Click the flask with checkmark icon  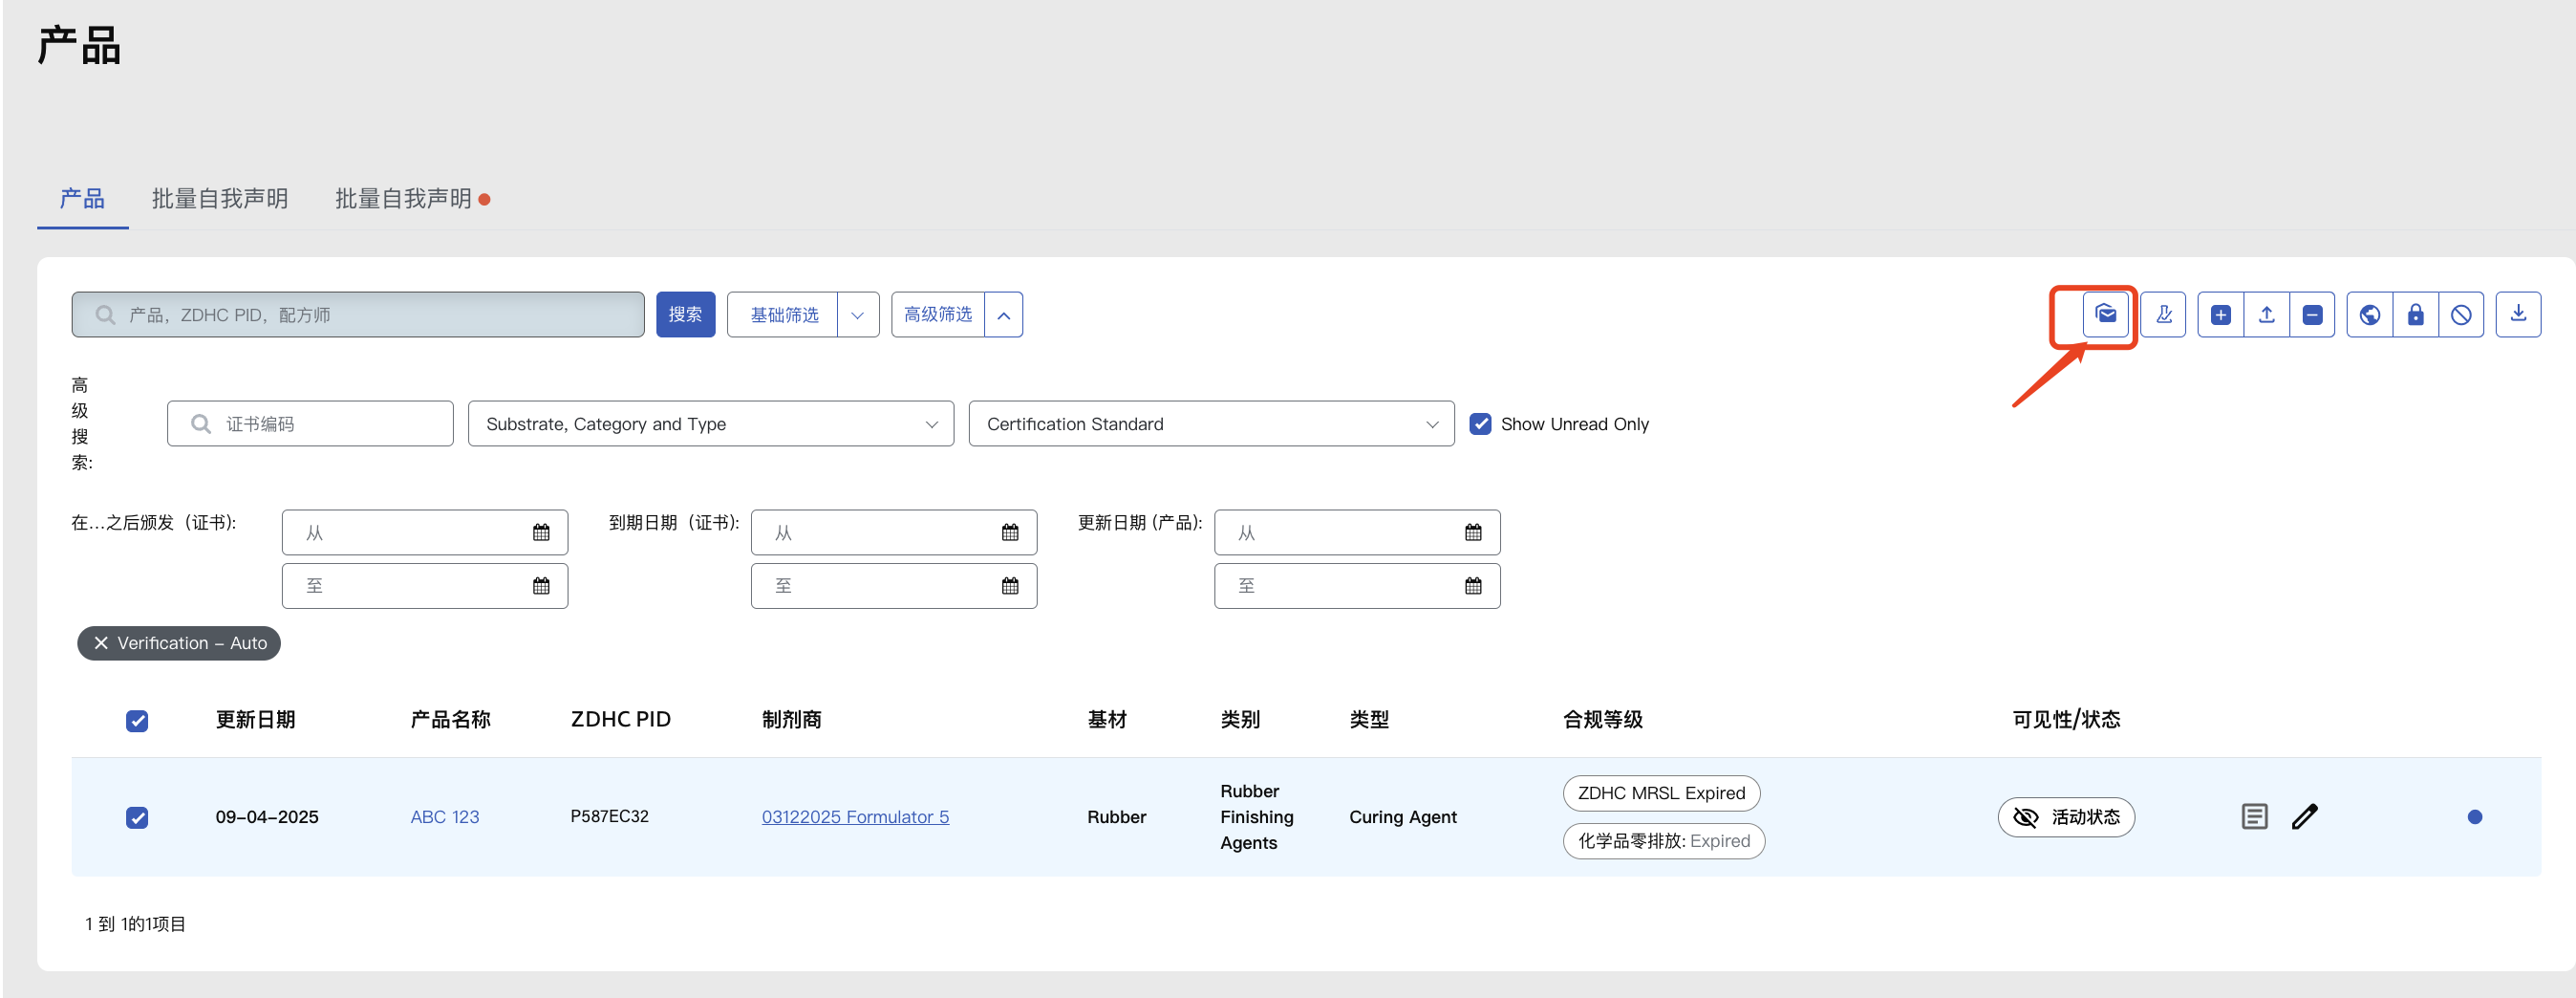point(2163,315)
